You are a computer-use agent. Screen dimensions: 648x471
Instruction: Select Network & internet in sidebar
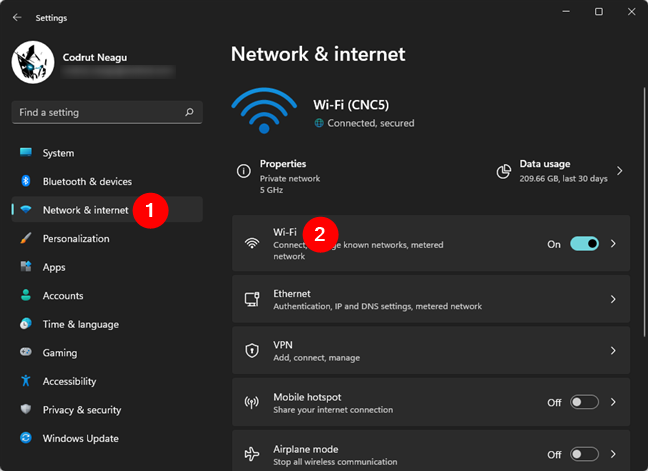[x=107, y=210]
